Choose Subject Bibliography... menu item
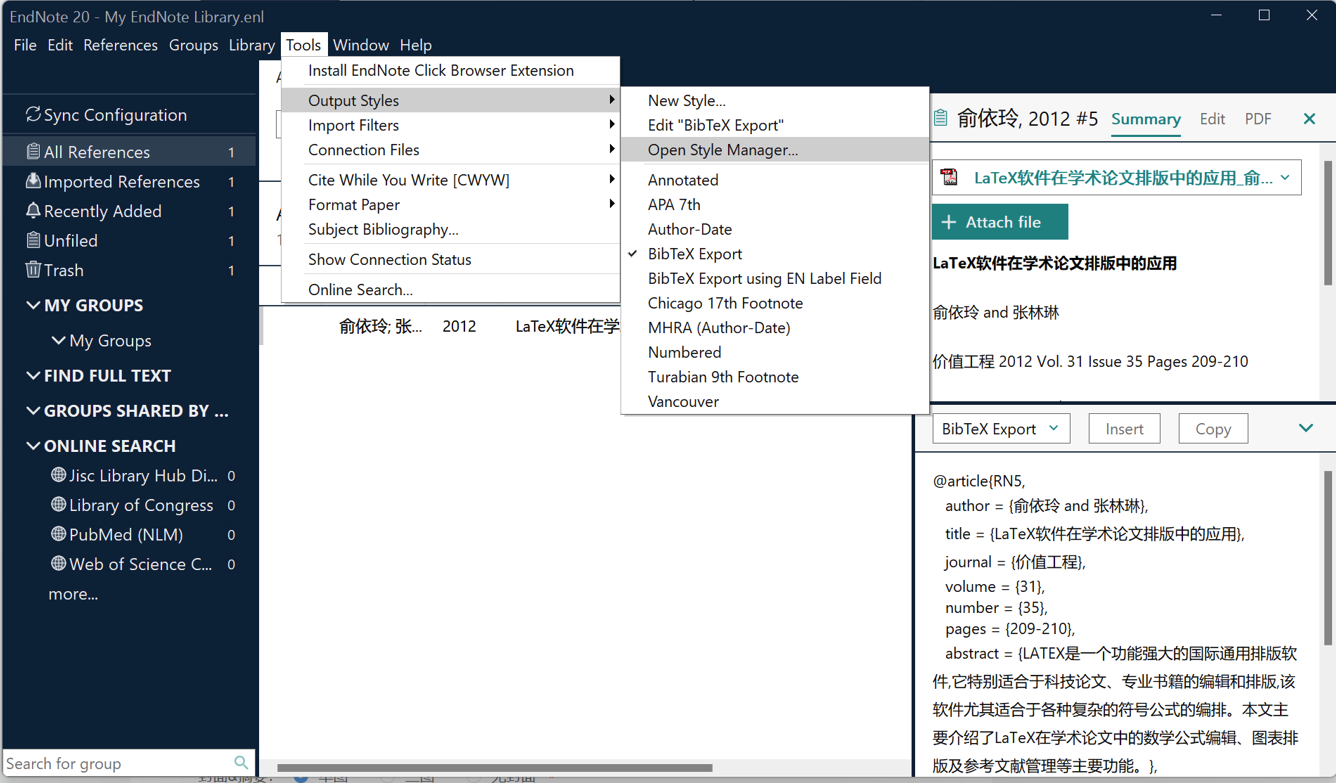The width and height of the screenshot is (1336, 783). (x=450, y=229)
